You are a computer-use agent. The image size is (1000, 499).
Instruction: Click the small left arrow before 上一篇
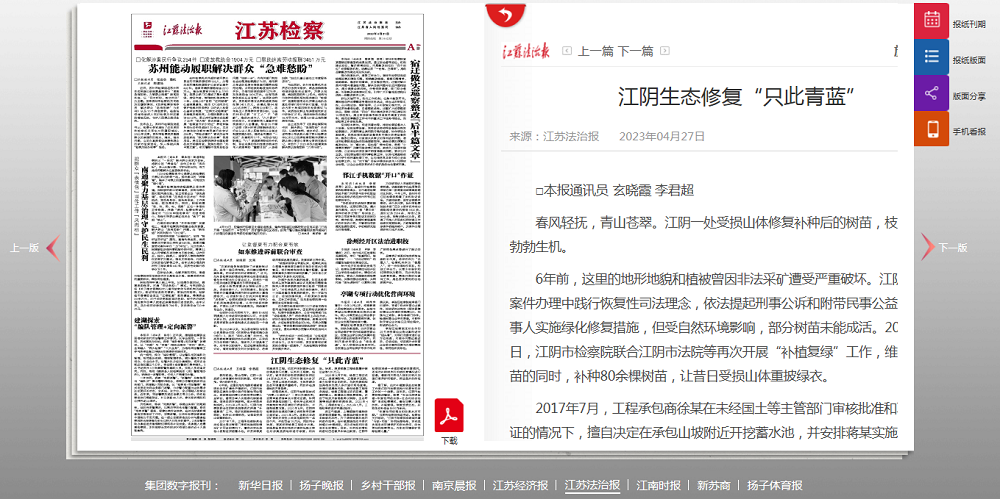[567, 51]
